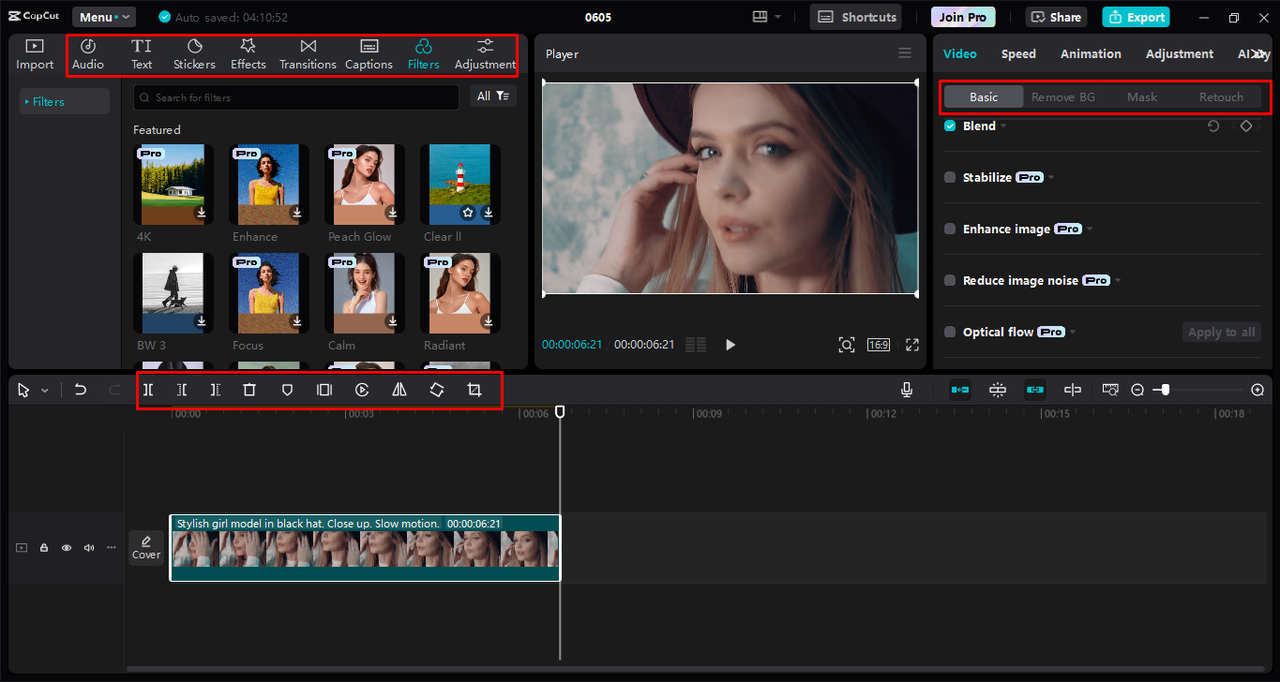Screen dimensions: 1280x682
Task: Click the Join Pro button
Action: [x=963, y=17]
